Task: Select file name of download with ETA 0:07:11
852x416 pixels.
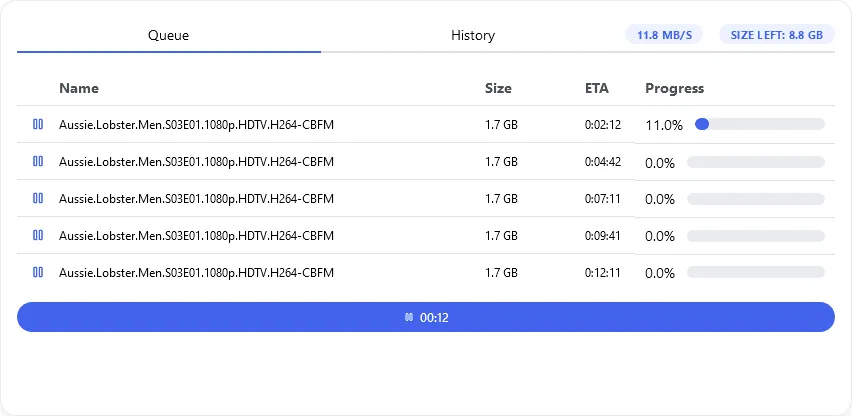Action: pos(196,199)
